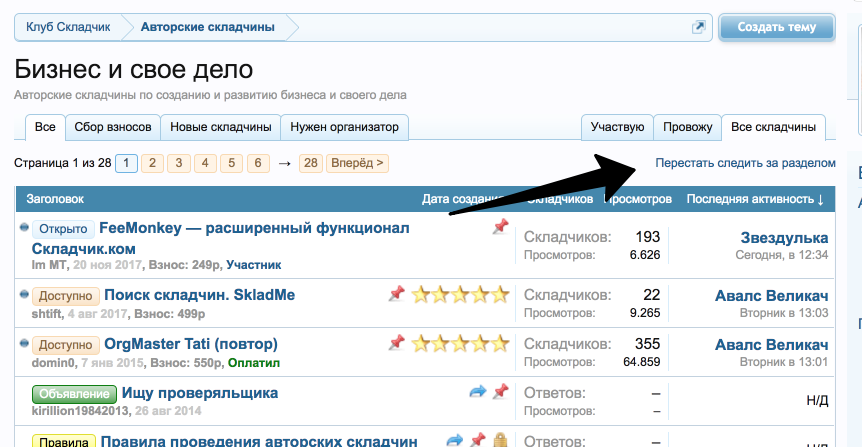Screen dimensions: 862x447
Task: Click pin icon on OrgMaster Tati thread
Action: click(397, 343)
